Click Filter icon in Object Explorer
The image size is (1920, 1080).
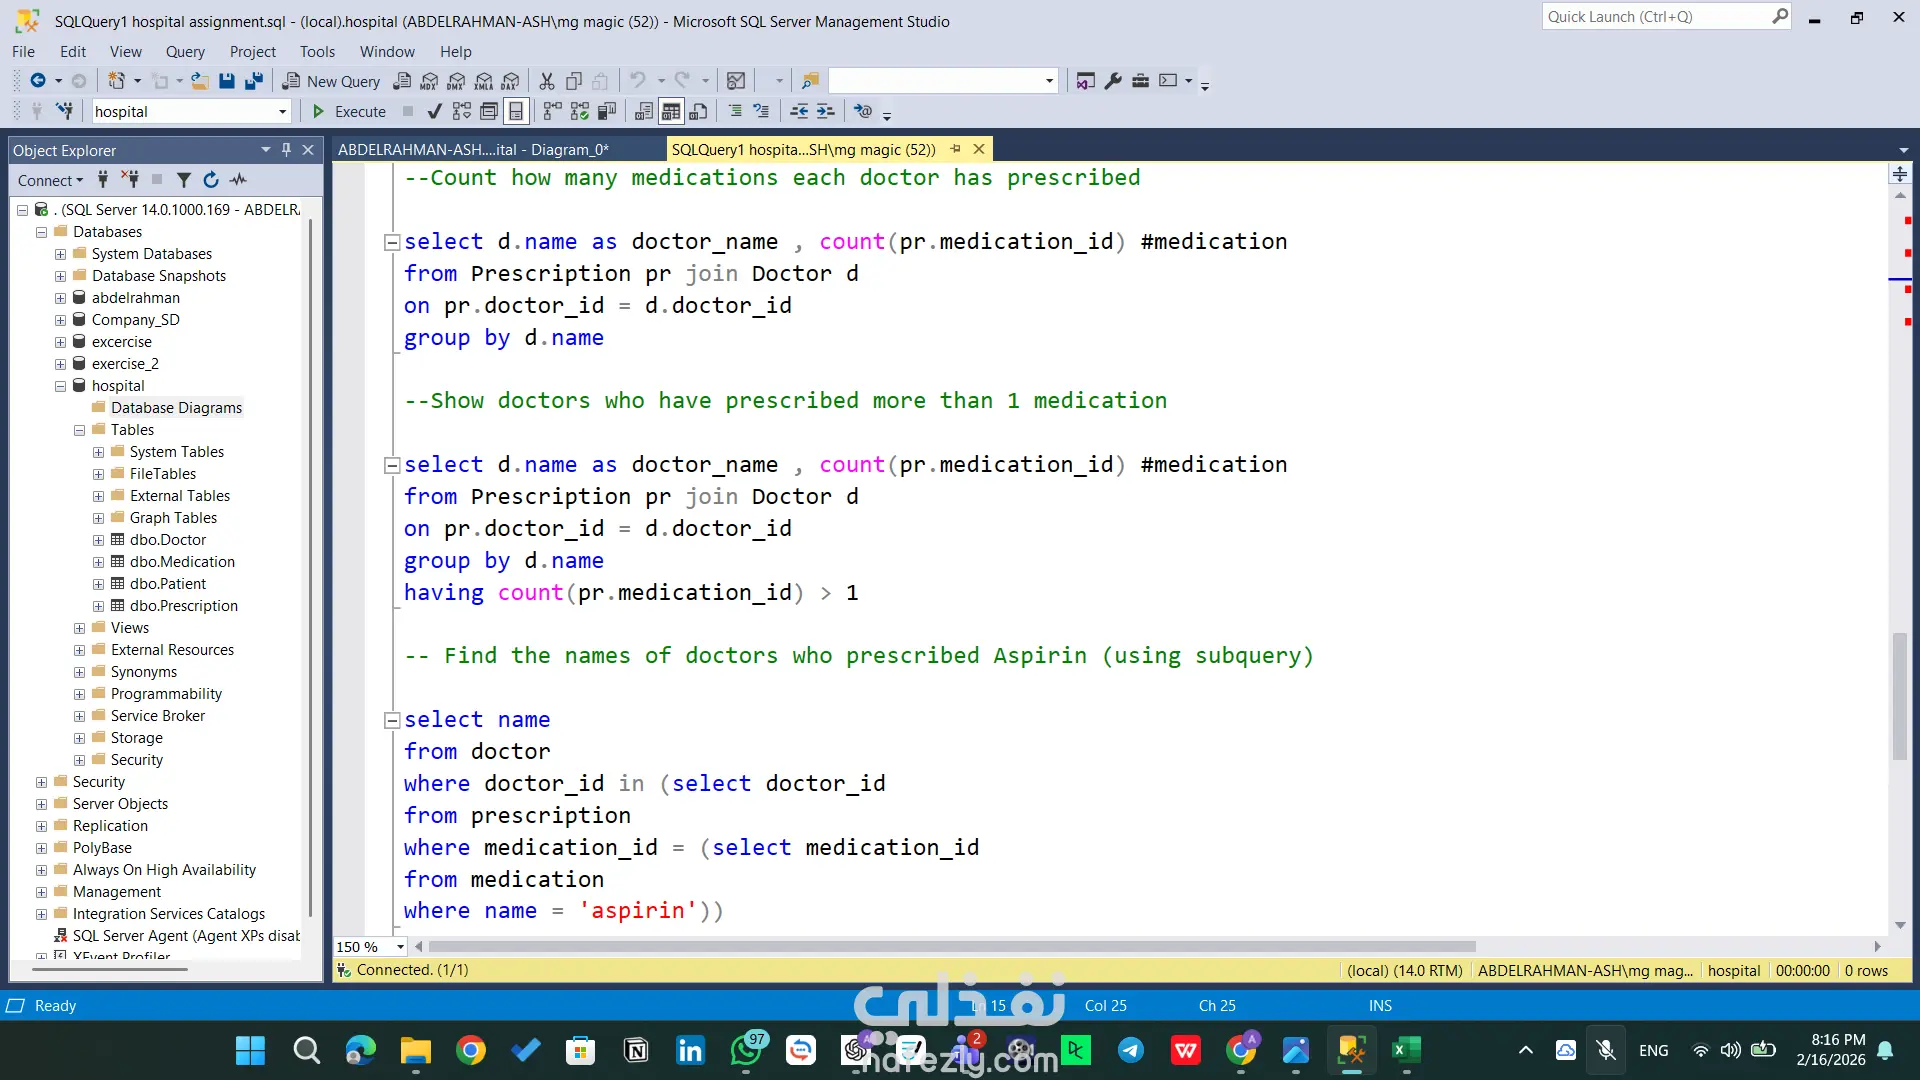coord(184,180)
